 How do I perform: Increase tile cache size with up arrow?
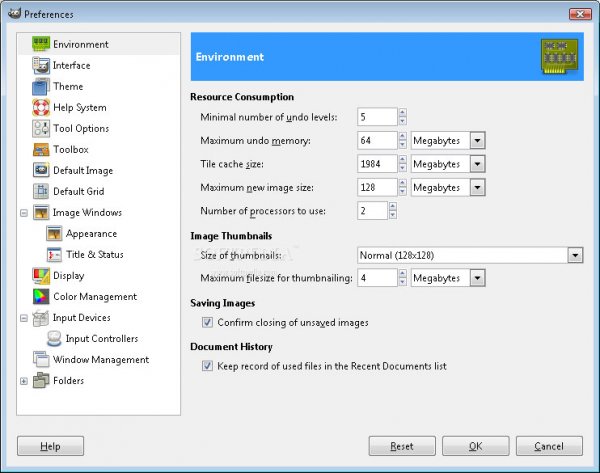(x=402, y=160)
